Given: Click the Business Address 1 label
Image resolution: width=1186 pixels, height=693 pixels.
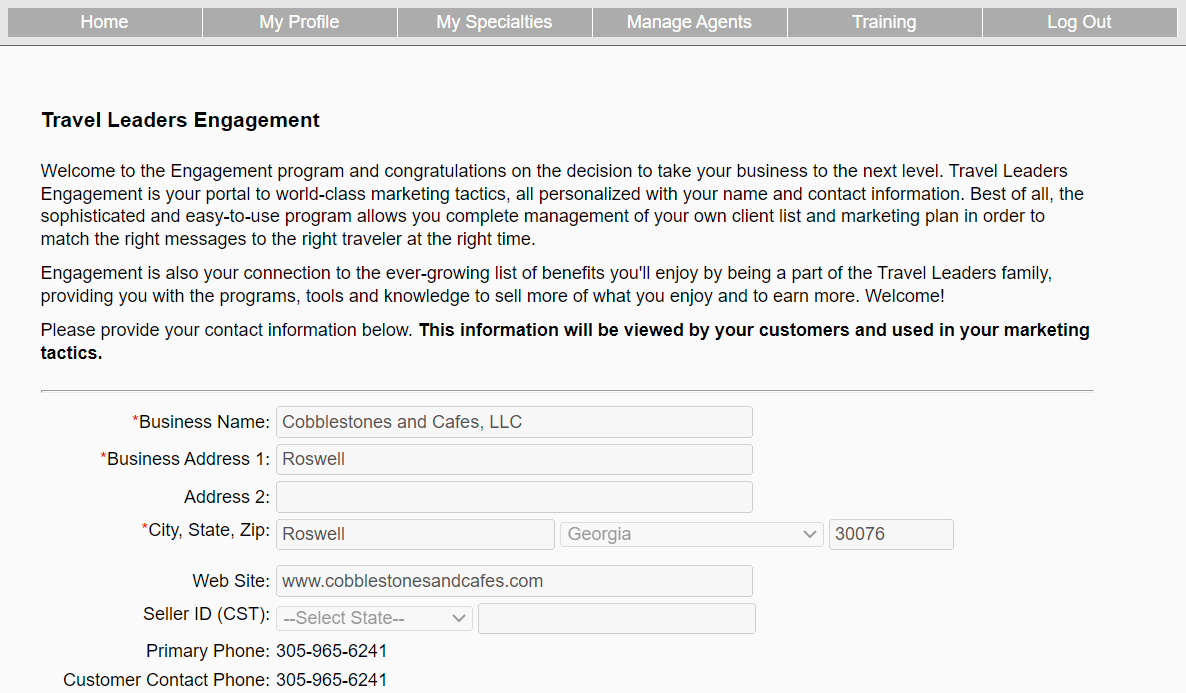Looking at the screenshot, I should [185, 459].
